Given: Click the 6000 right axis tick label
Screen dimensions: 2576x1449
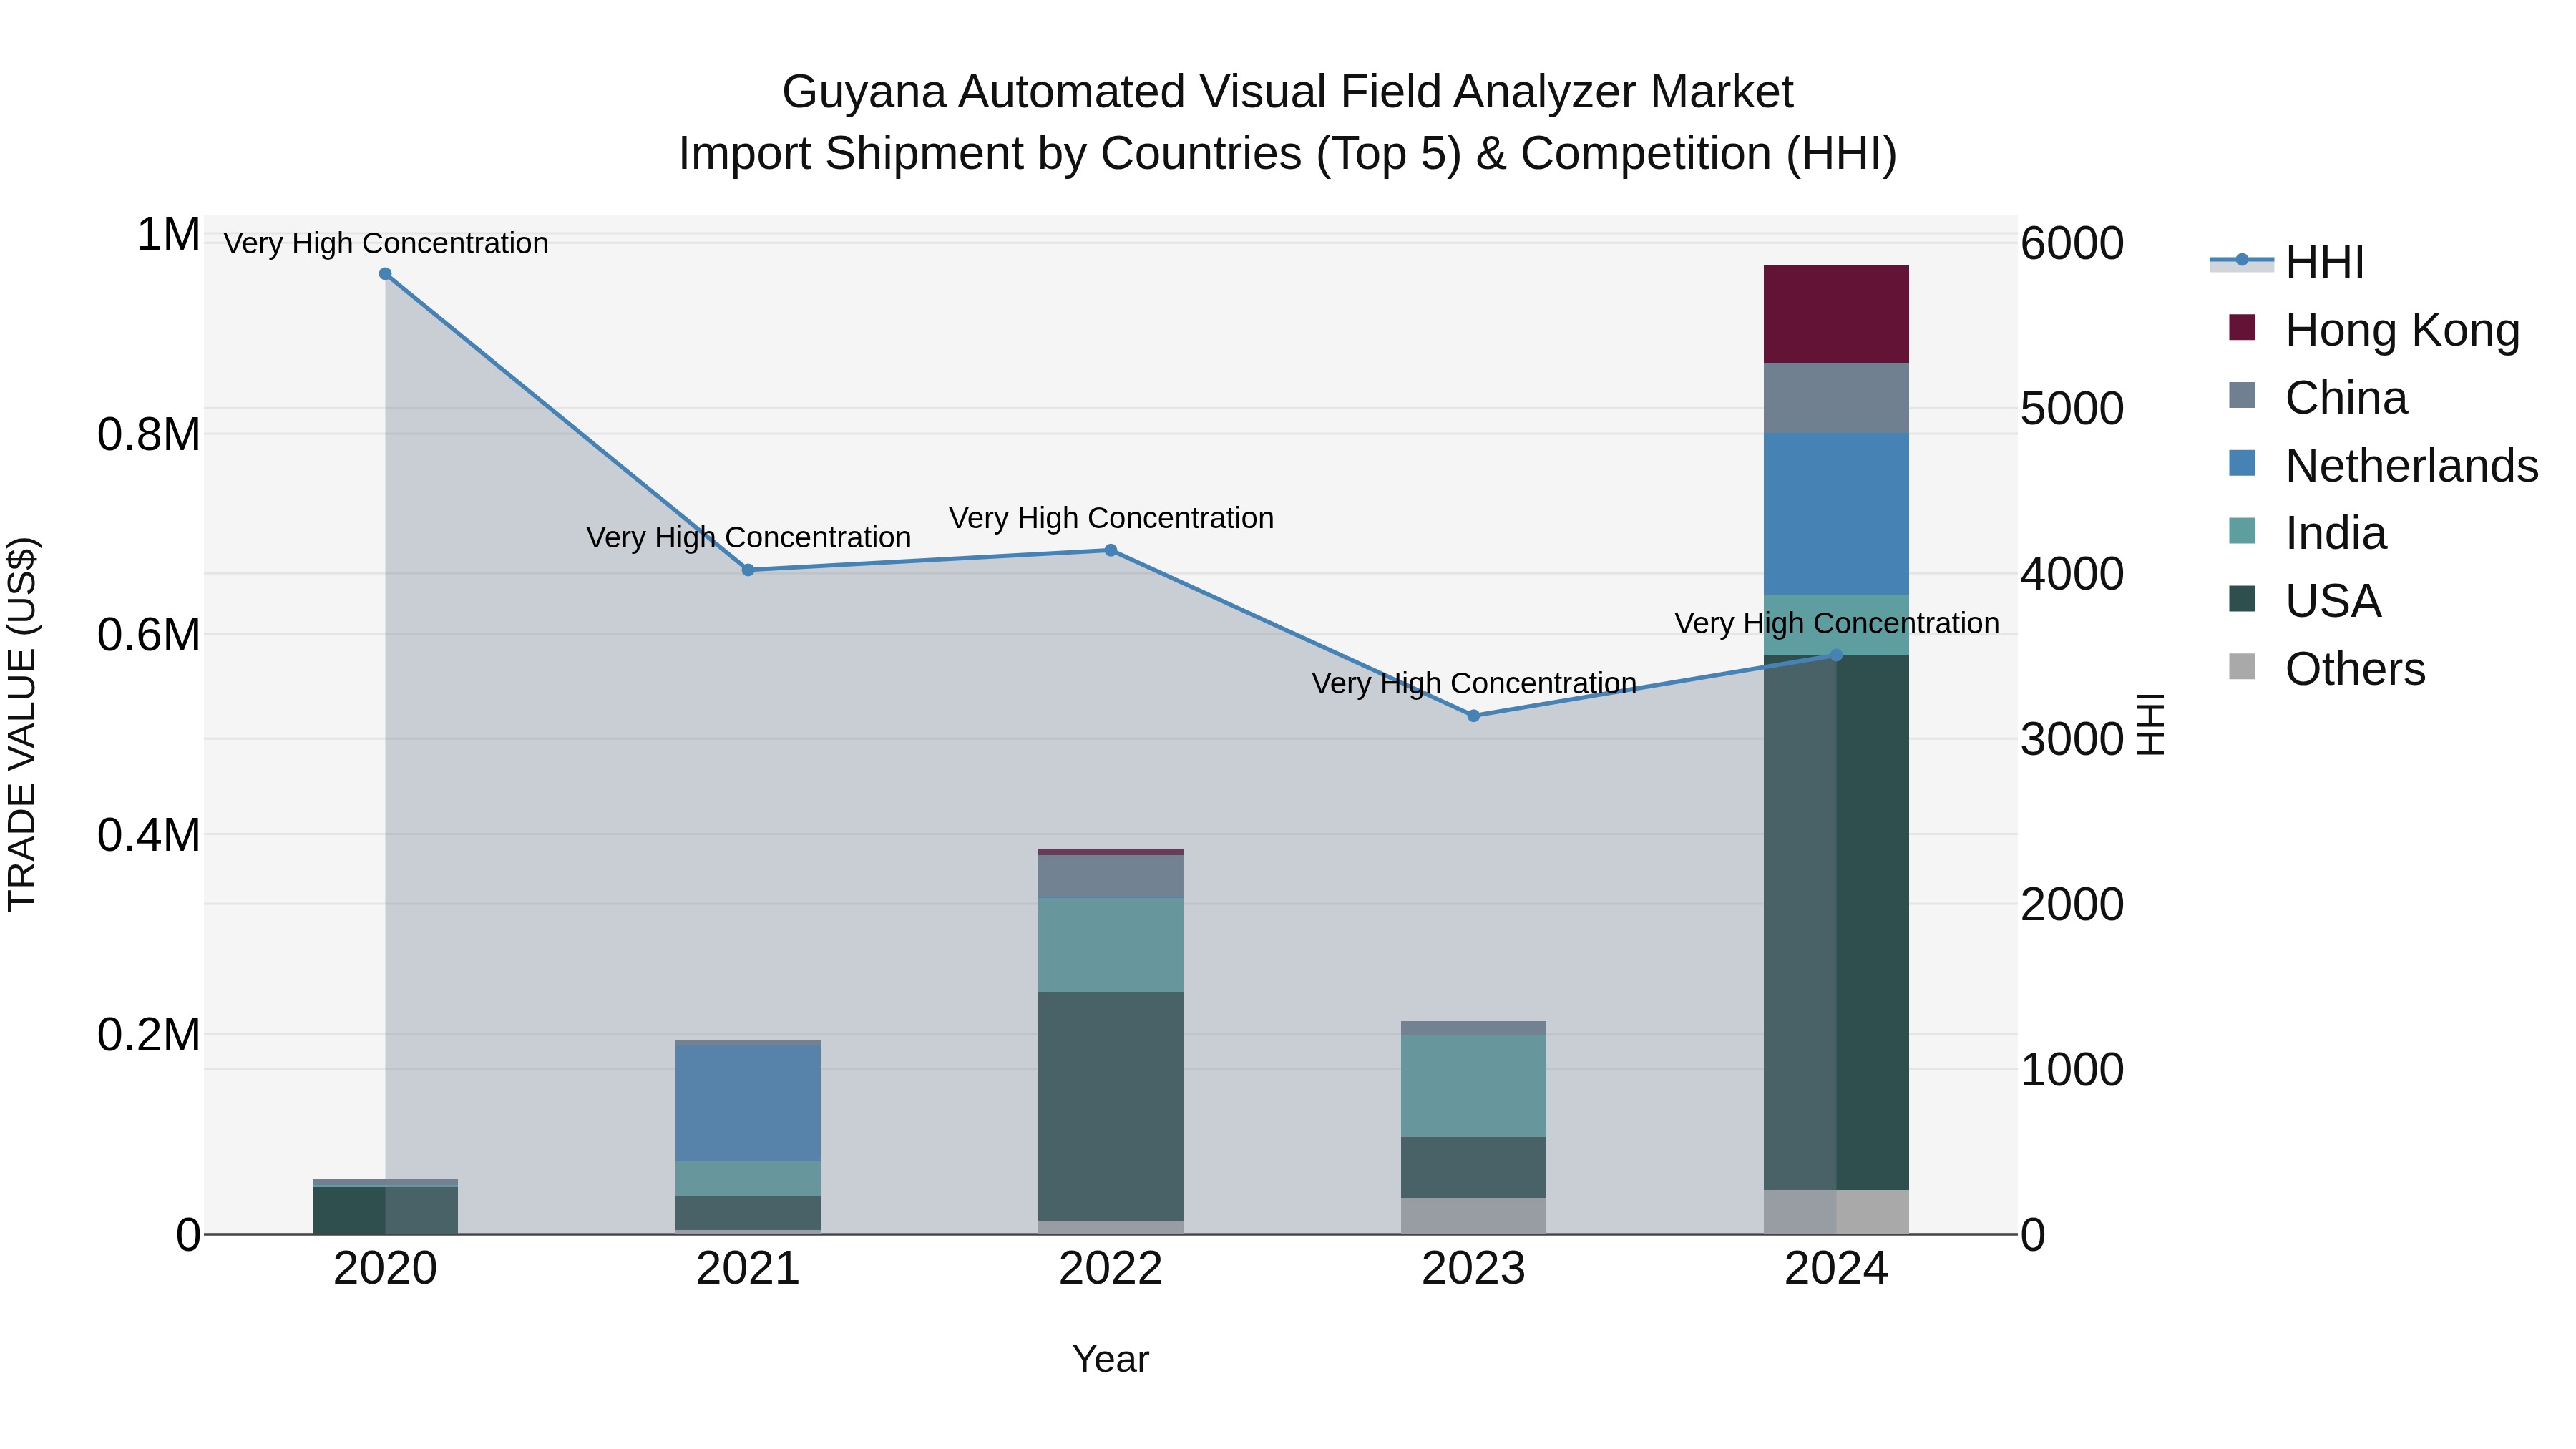Looking at the screenshot, I should [x=2072, y=243].
